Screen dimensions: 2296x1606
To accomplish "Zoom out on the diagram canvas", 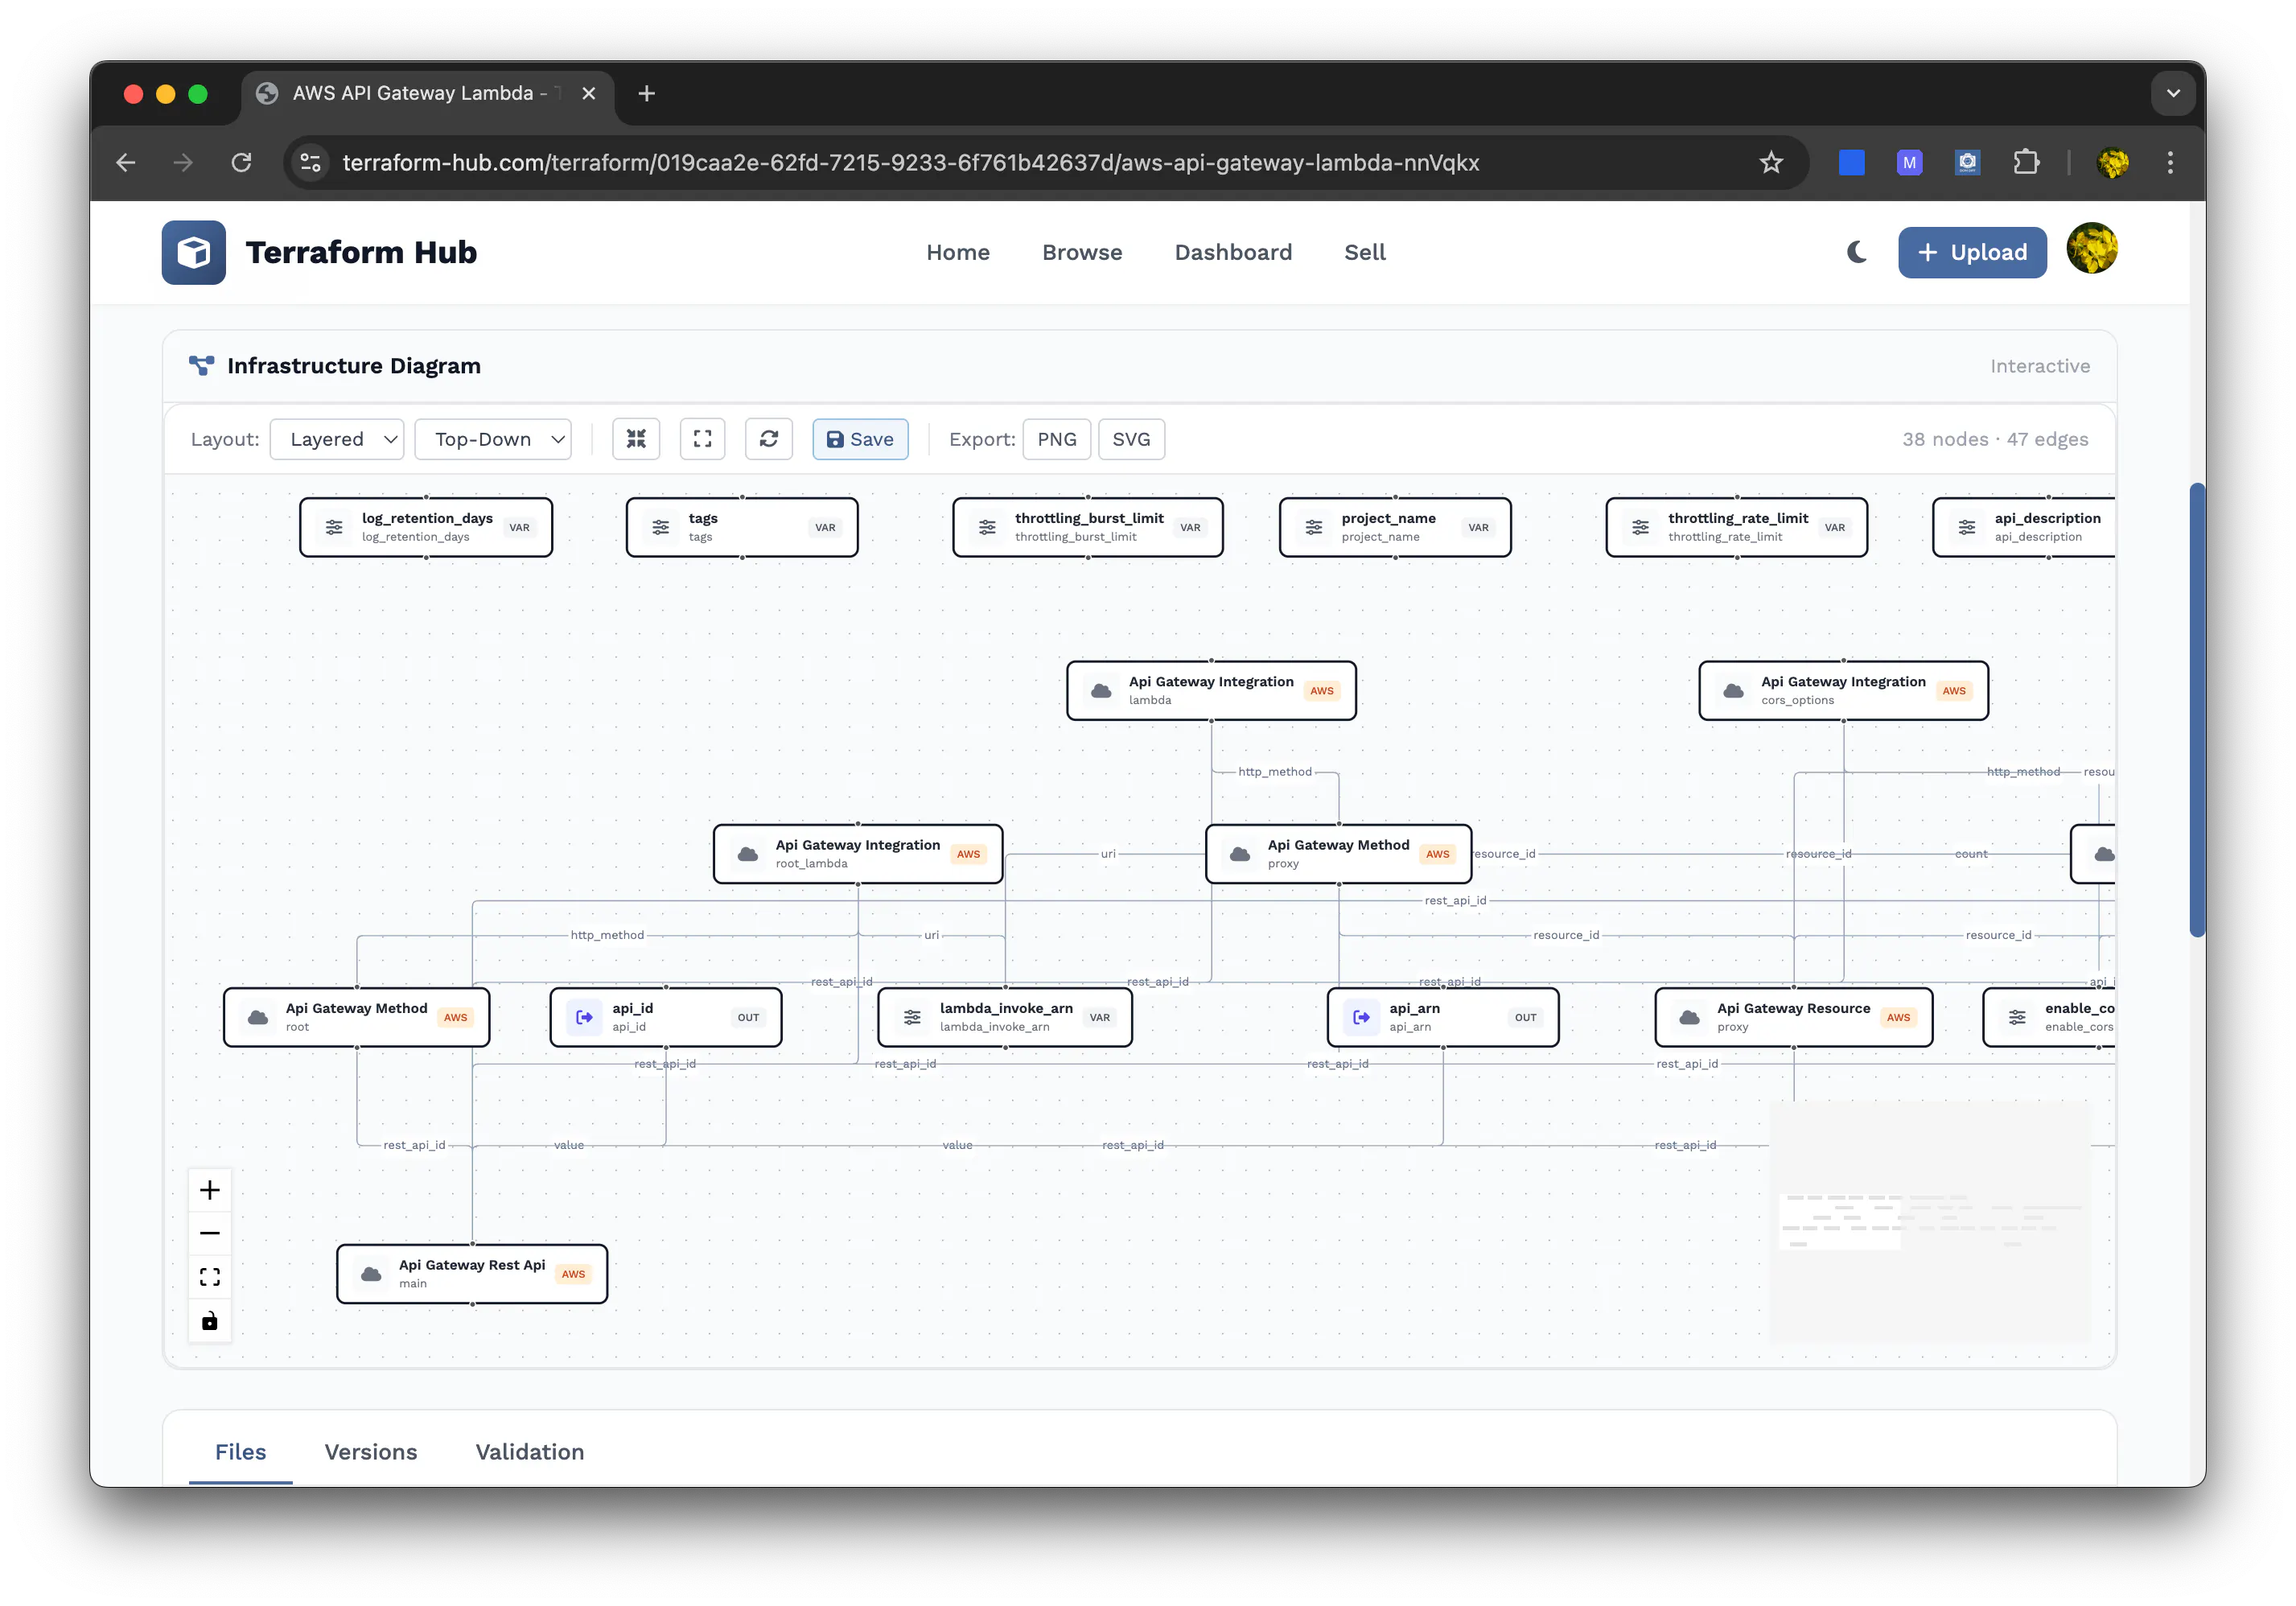I will [210, 1233].
